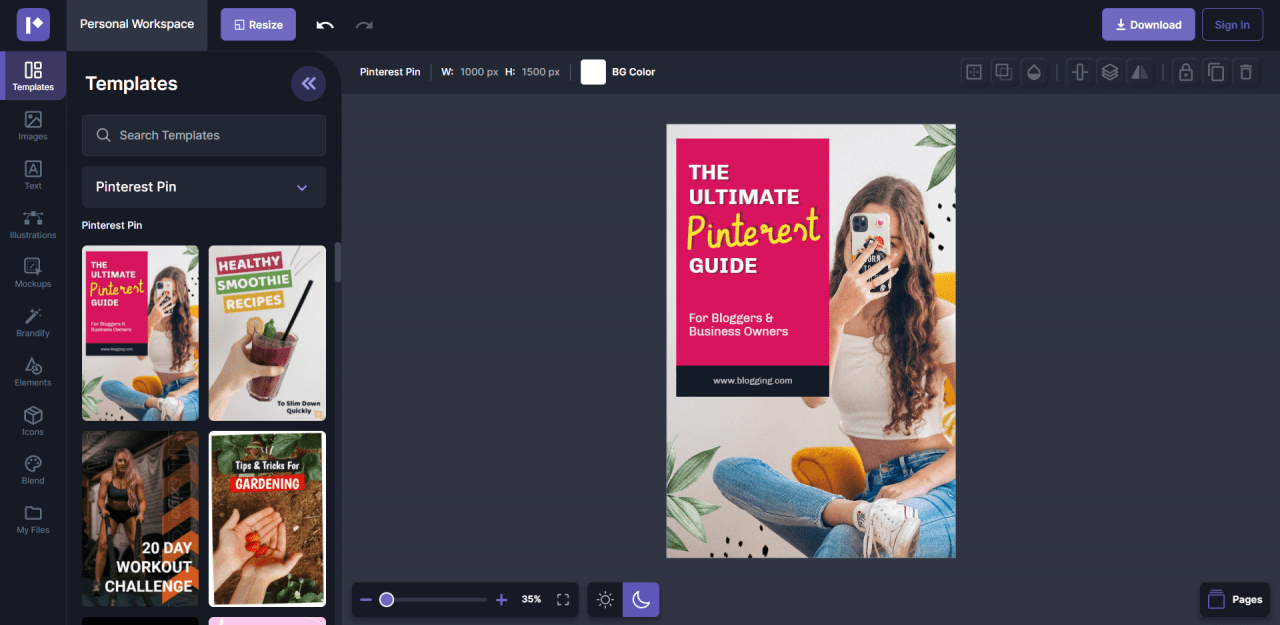This screenshot has width=1280, height=625.
Task: Click the duplicate copy icon
Action: click(x=1215, y=72)
